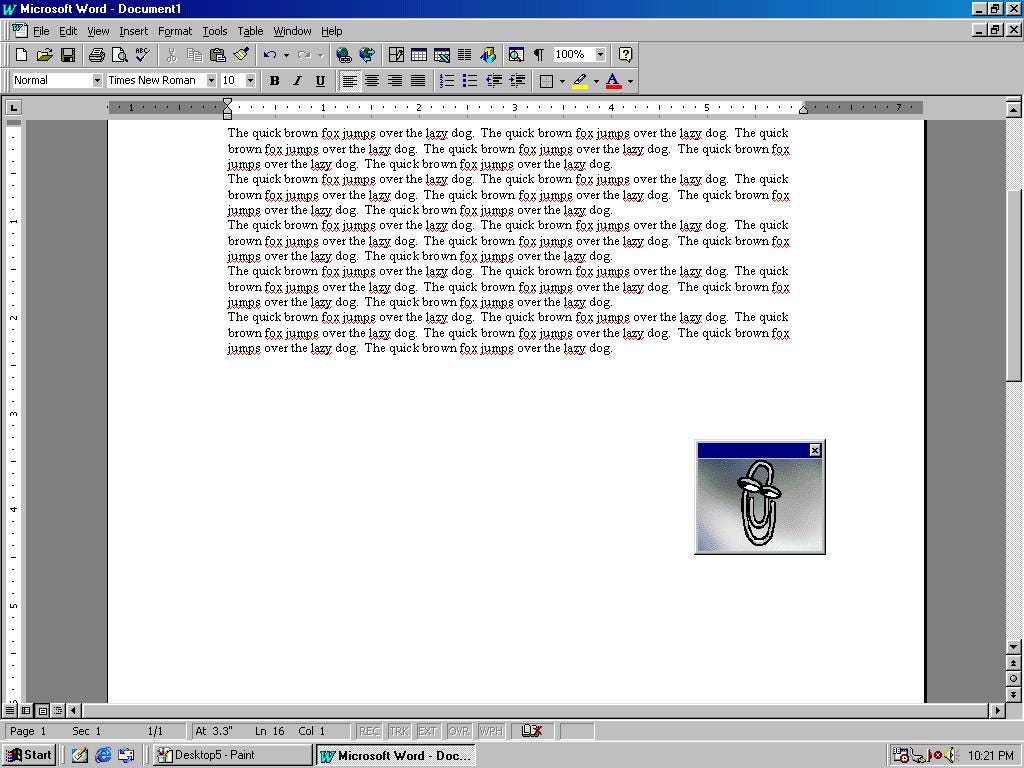Click the spelling status book icon
Screen dimensions: 1024x768
[x=532, y=731]
